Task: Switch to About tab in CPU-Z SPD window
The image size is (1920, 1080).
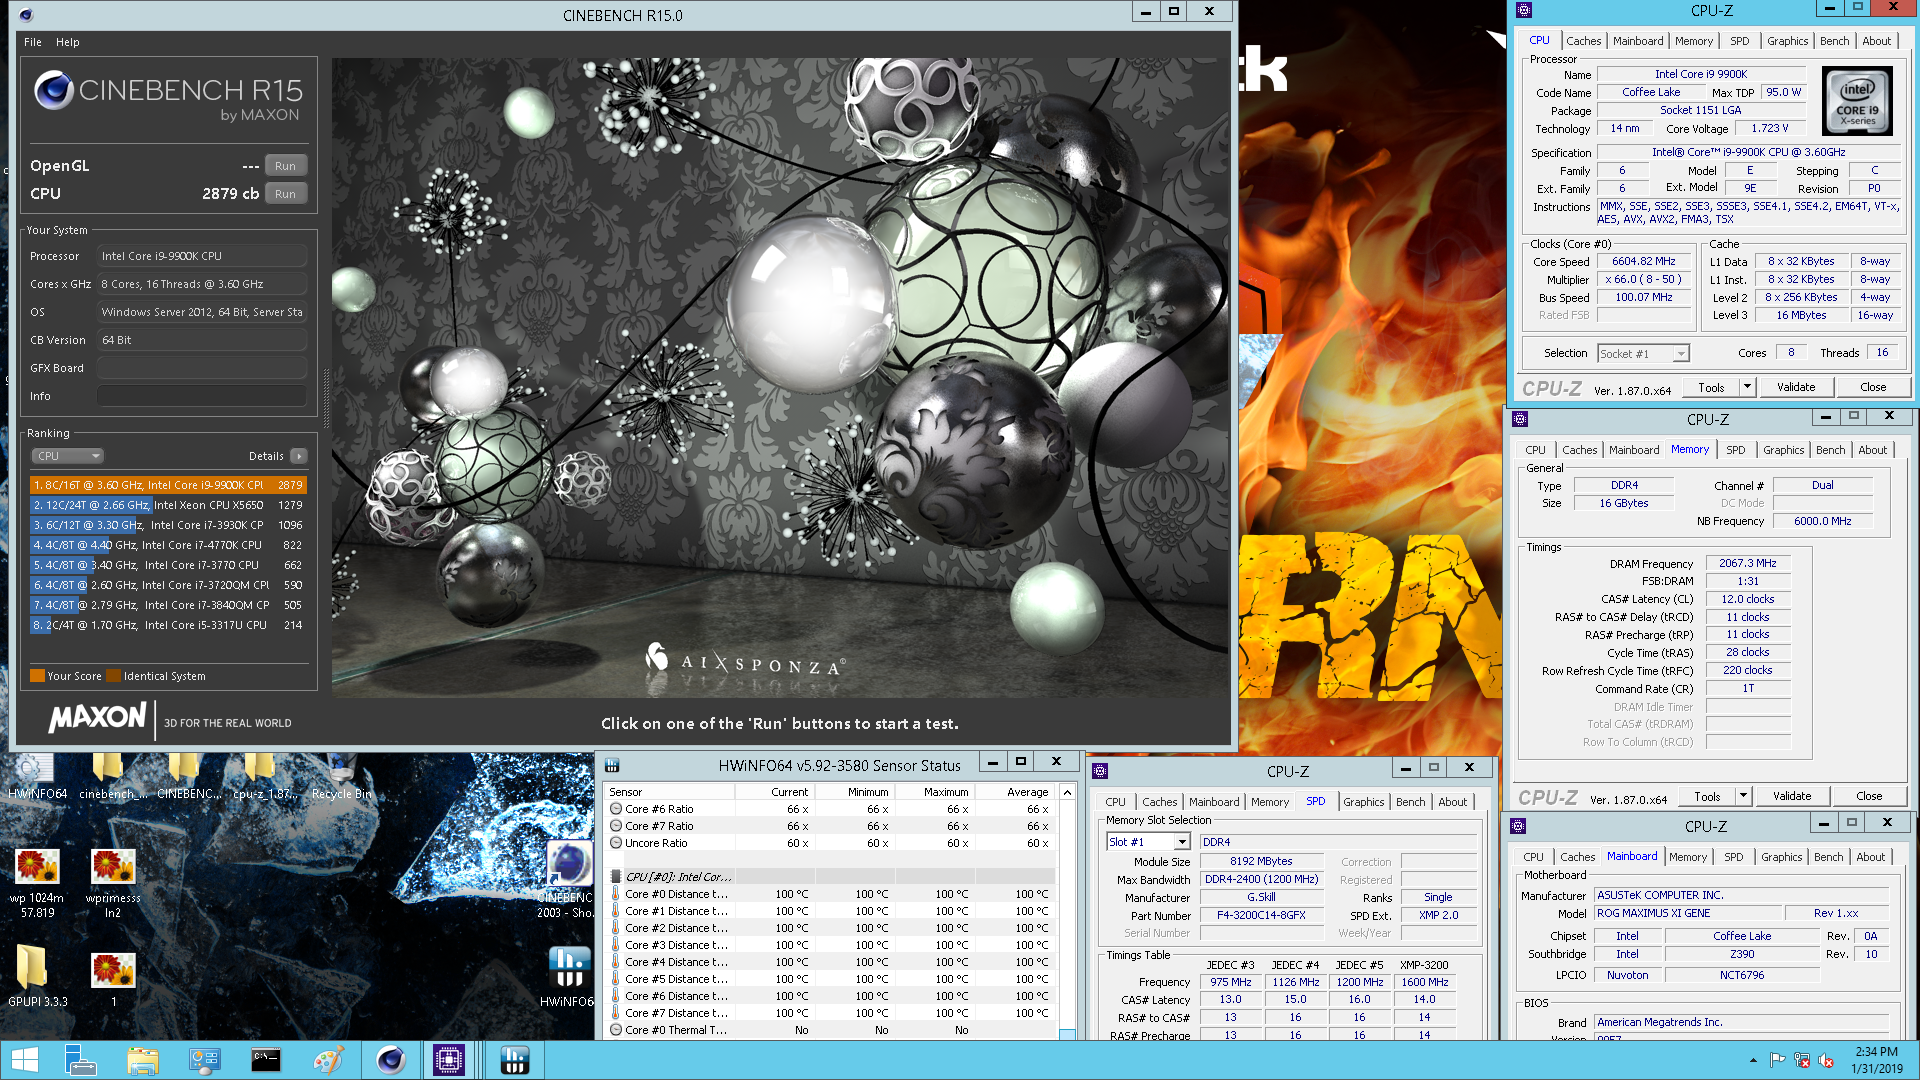Action: 1452,802
